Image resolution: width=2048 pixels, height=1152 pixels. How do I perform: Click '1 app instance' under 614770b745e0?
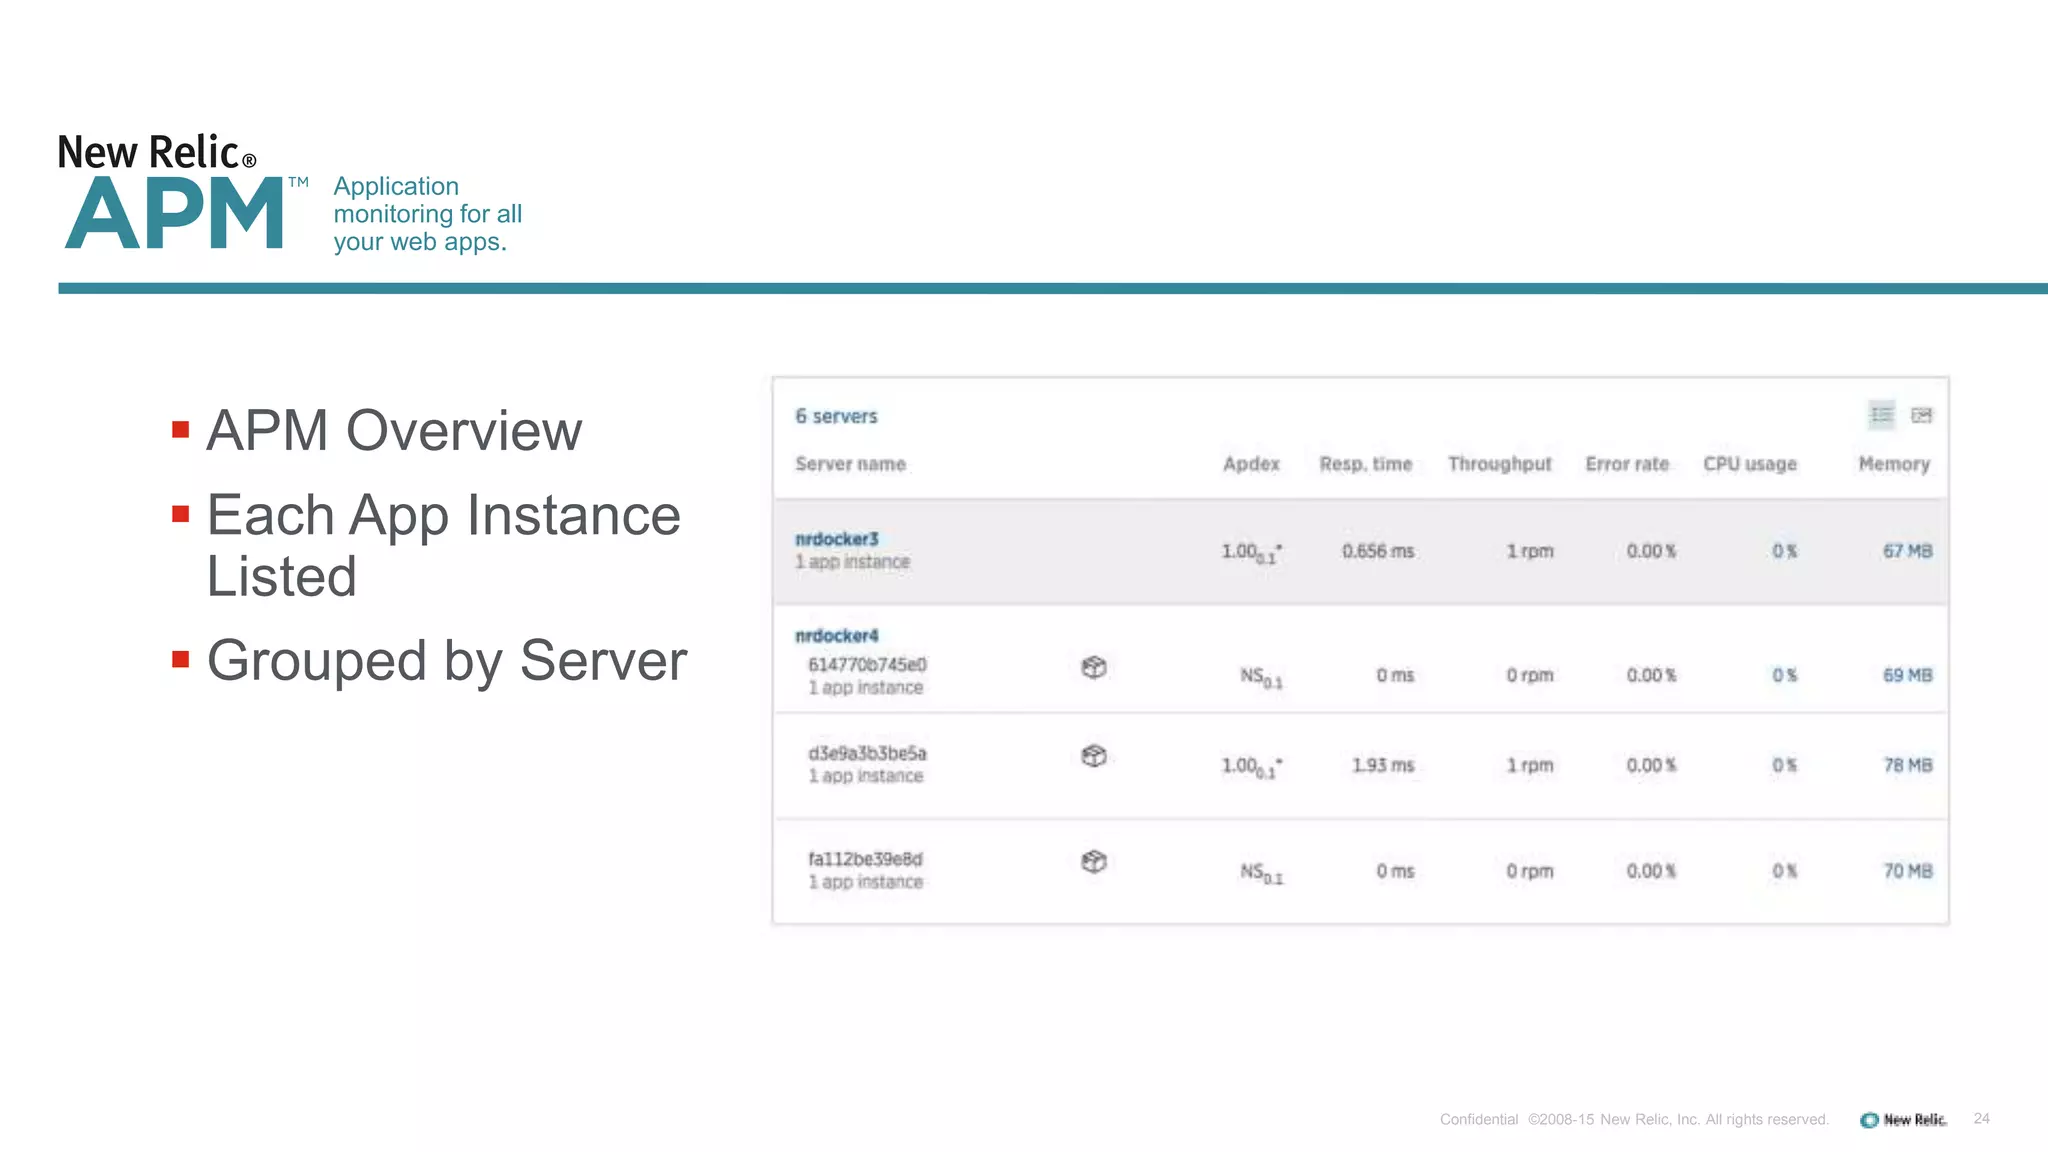tap(865, 688)
